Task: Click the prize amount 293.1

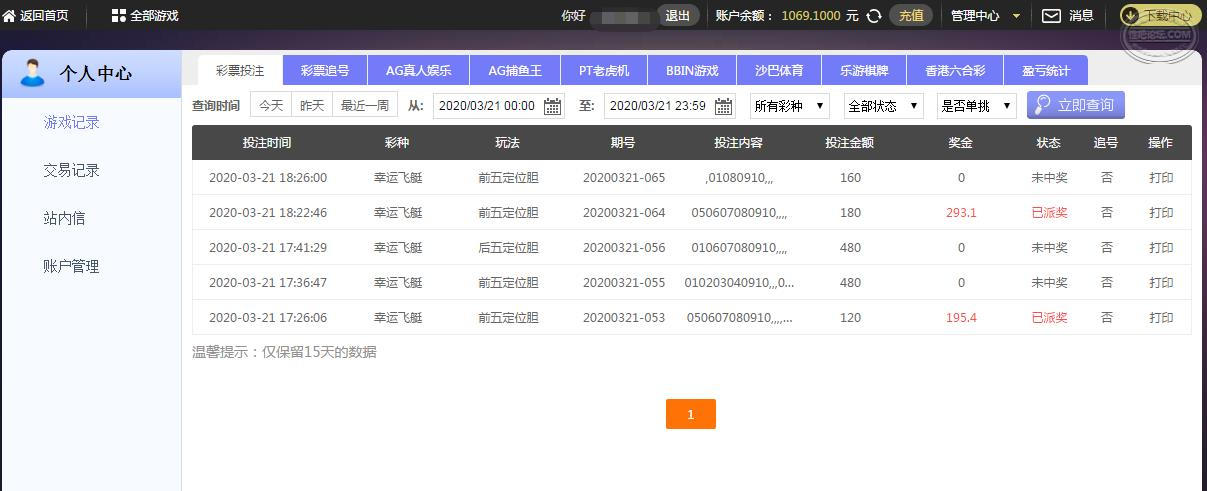Action: click(x=961, y=213)
